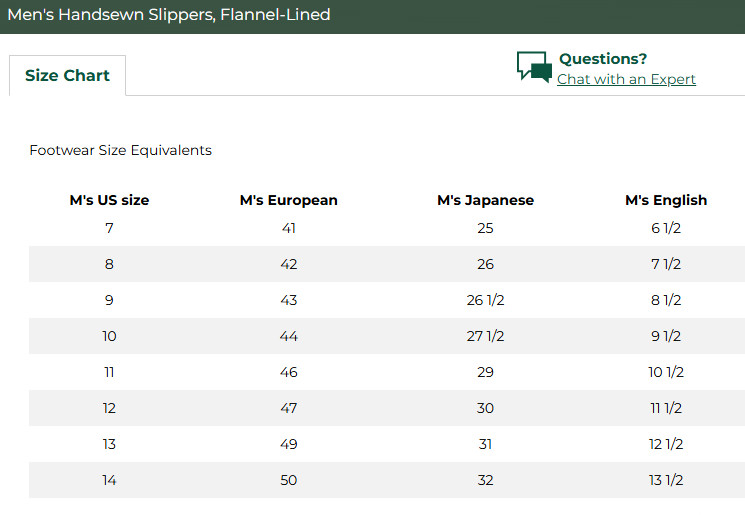Click European size 50 cell
The width and height of the screenshot is (745, 515).
288,480
